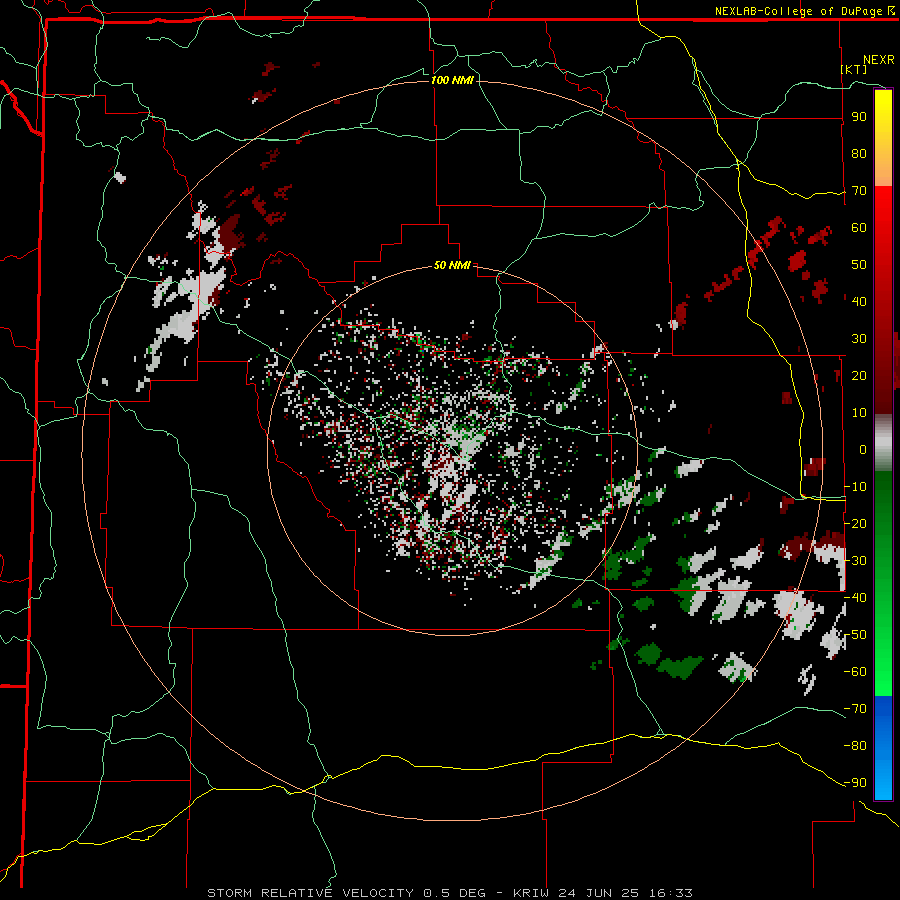Select the 50 NMI range ring label
The height and width of the screenshot is (900, 900).
click(x=452, y=265)
